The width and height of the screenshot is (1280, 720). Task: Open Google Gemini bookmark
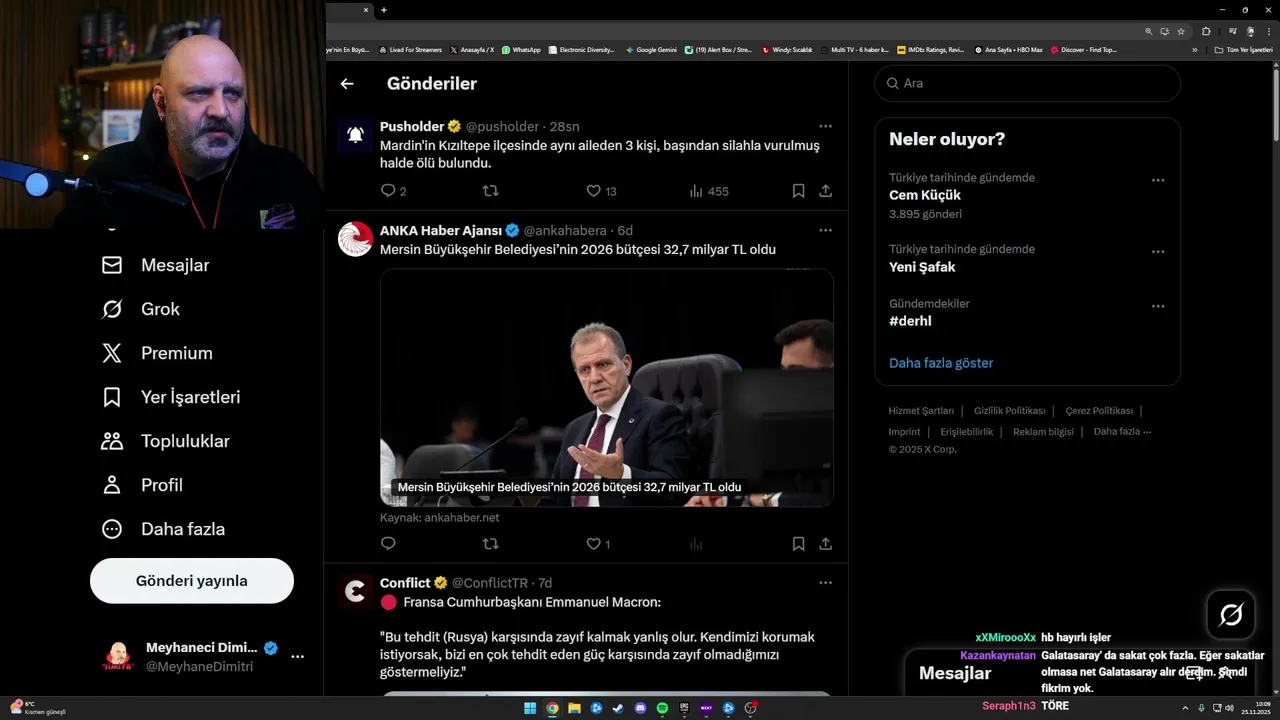tap(651, 49)
